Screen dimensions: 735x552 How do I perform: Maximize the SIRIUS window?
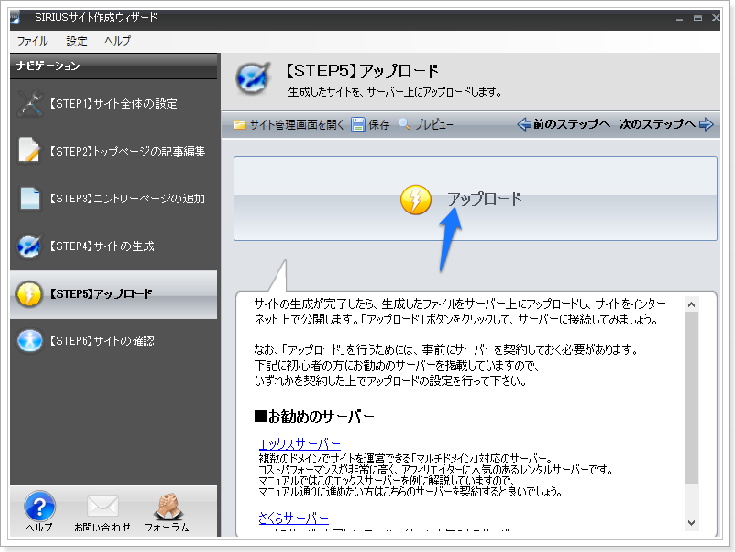tap(698, 18)
